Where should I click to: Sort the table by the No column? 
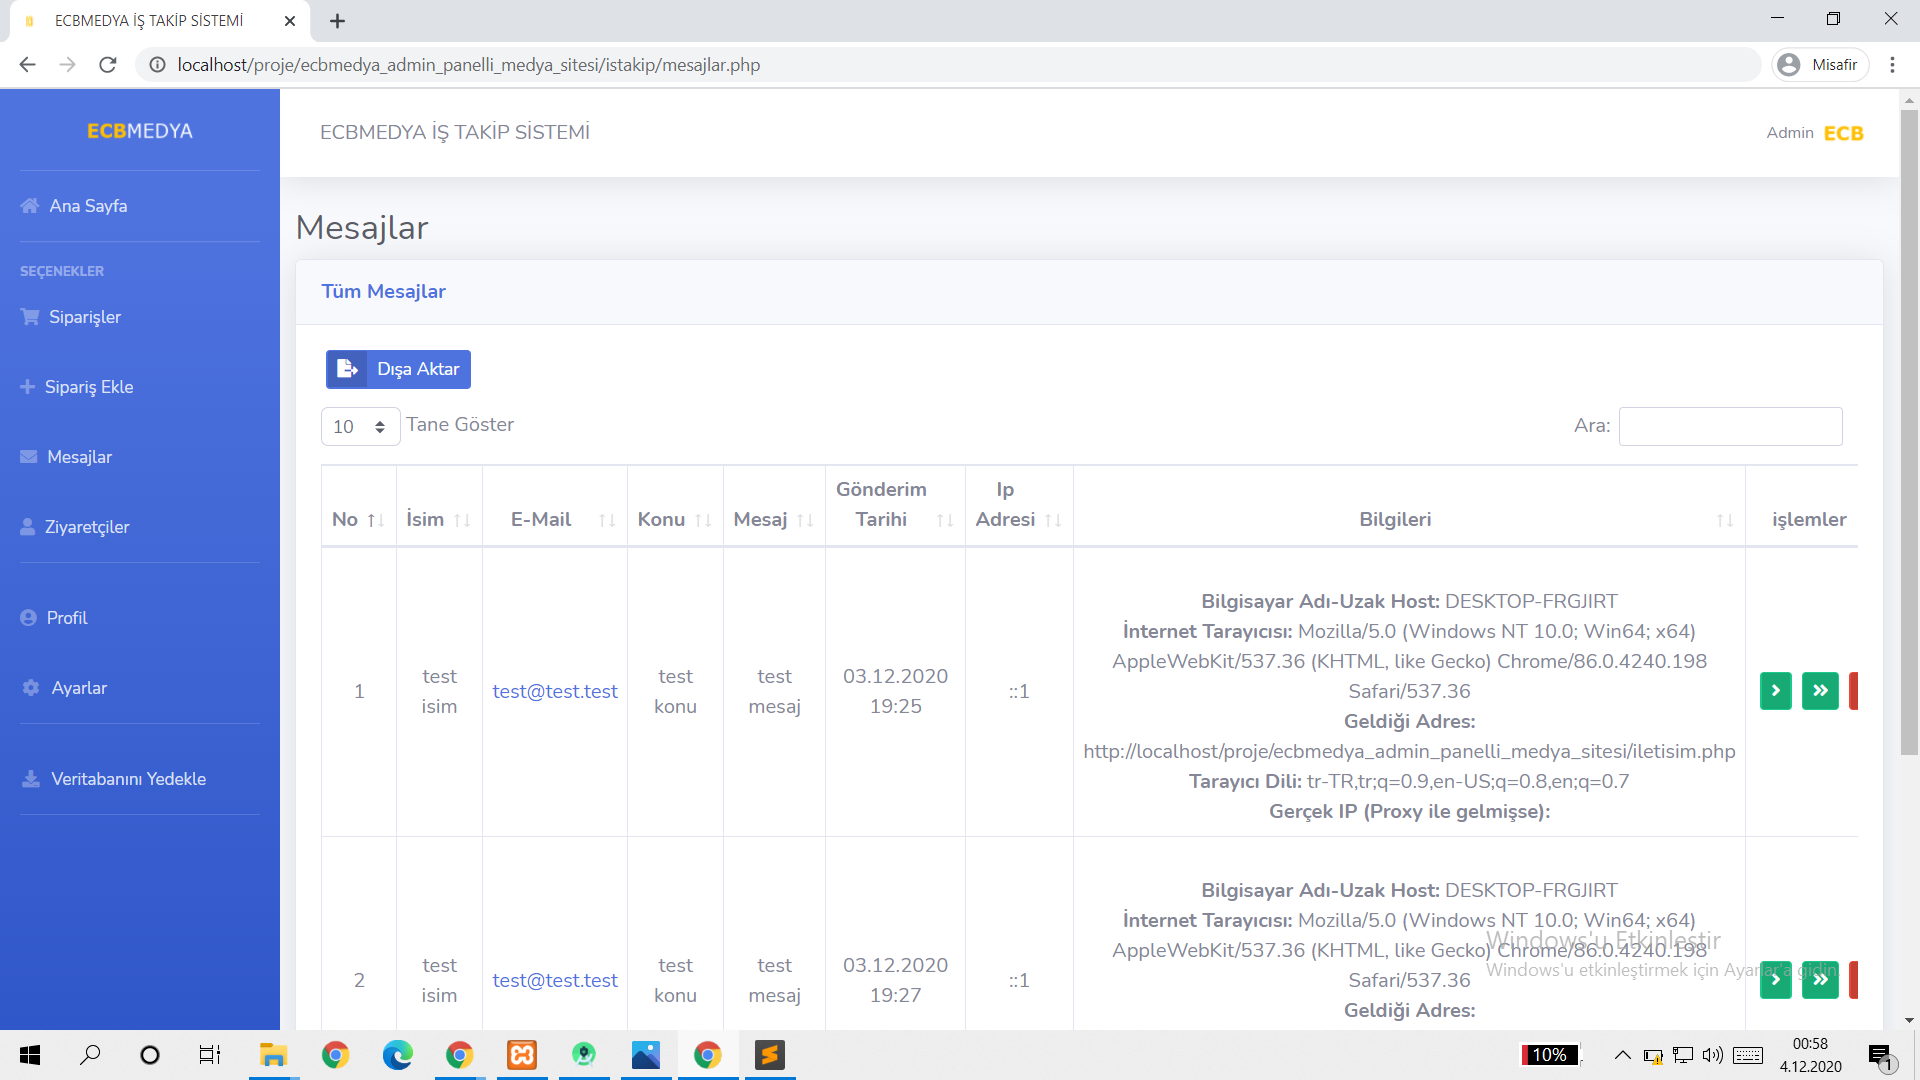click(358, 519)
